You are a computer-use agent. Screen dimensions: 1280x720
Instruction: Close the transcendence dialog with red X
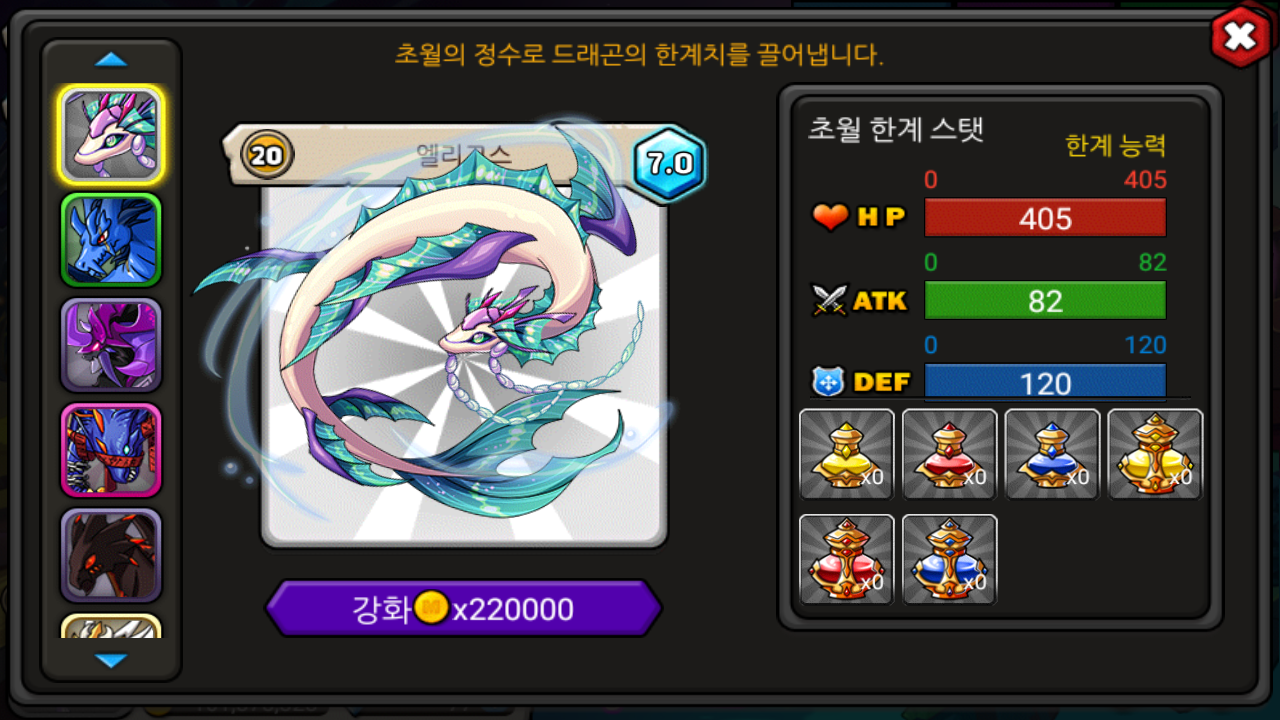1240,38
